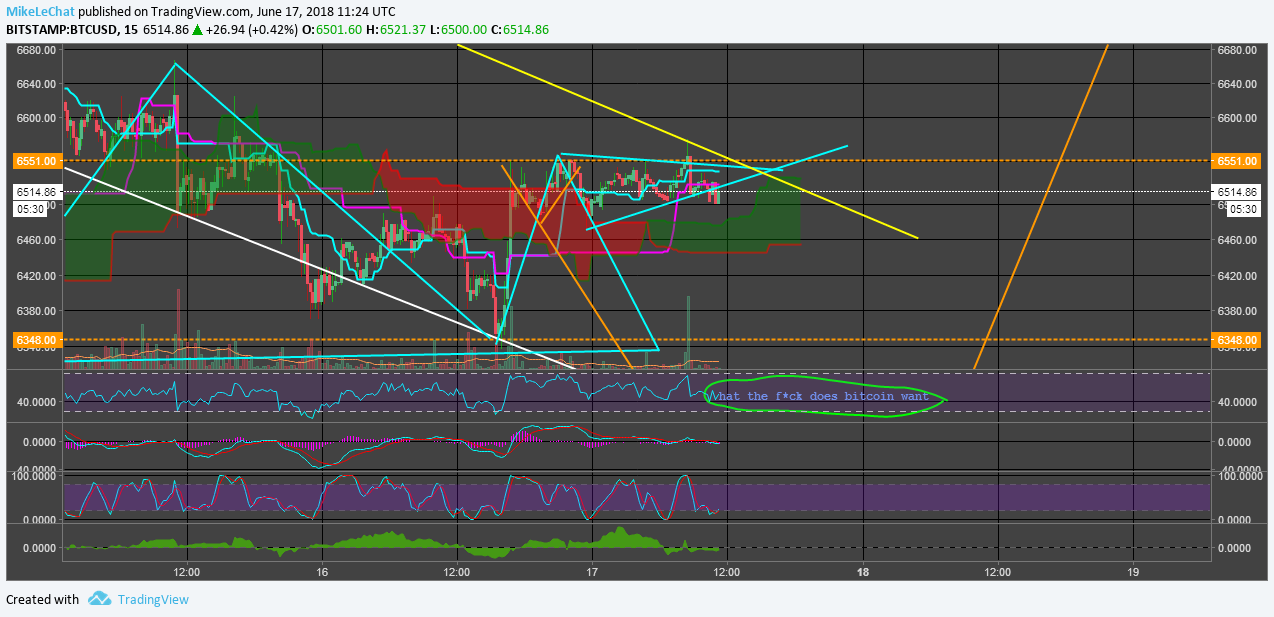Click 6680.00 on the right price scale
Viewport: 1274px width, 617px height.
coord(1239,50)
